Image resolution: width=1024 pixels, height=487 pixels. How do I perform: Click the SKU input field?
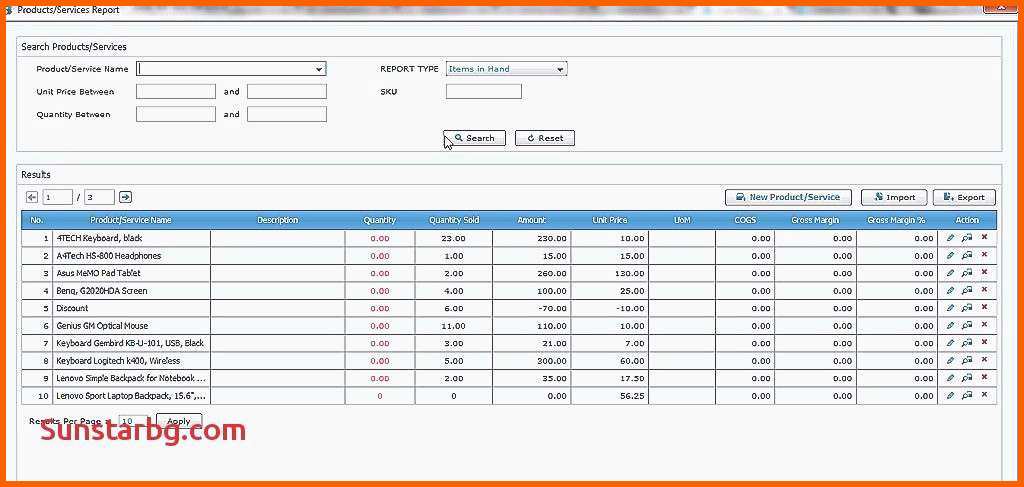pyautogui.click(x=484, y=92)
